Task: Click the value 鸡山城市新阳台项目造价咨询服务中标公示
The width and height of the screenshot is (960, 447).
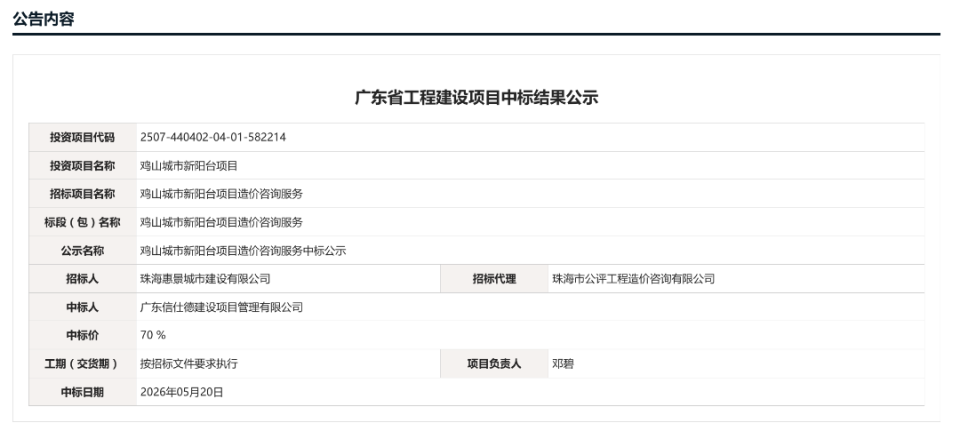Action: click(x=243, y=251)
